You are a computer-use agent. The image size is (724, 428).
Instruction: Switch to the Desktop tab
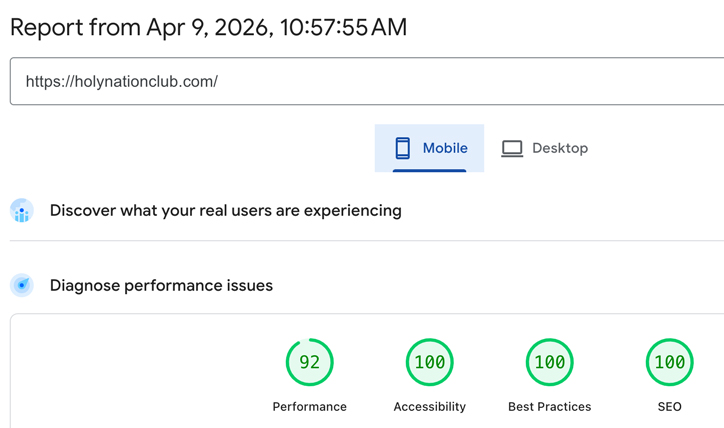point(544,148)
